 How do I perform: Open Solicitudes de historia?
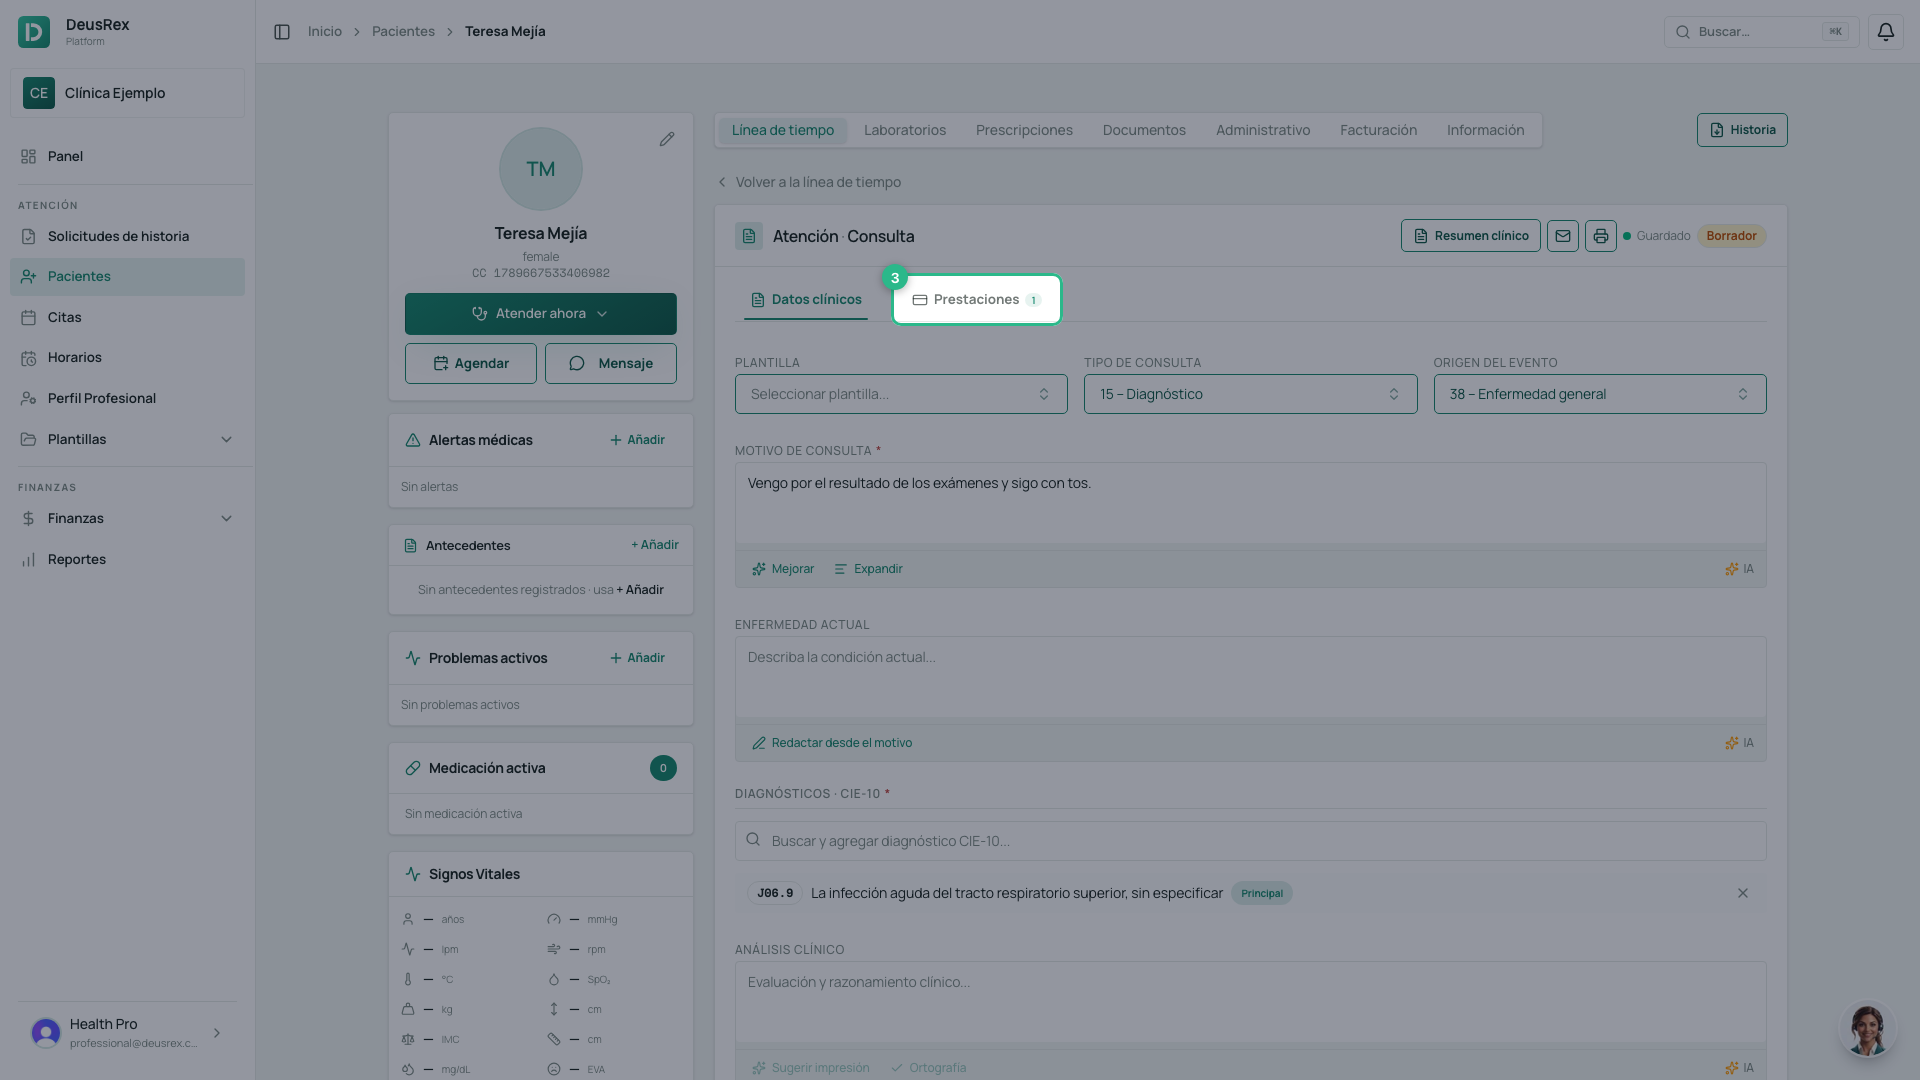tap(127, 236)
